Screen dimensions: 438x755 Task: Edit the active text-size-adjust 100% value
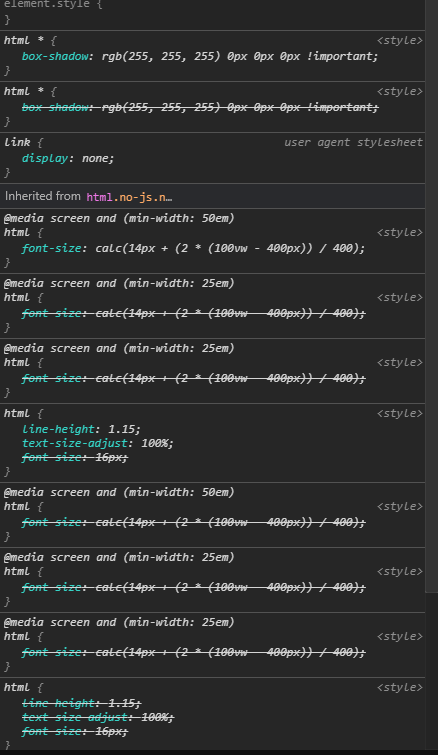[155, 443]
